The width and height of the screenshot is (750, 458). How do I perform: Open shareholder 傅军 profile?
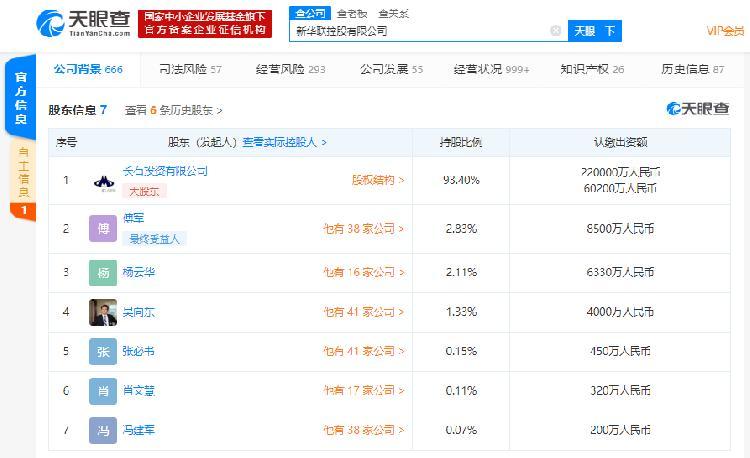(x=133, y=218)
